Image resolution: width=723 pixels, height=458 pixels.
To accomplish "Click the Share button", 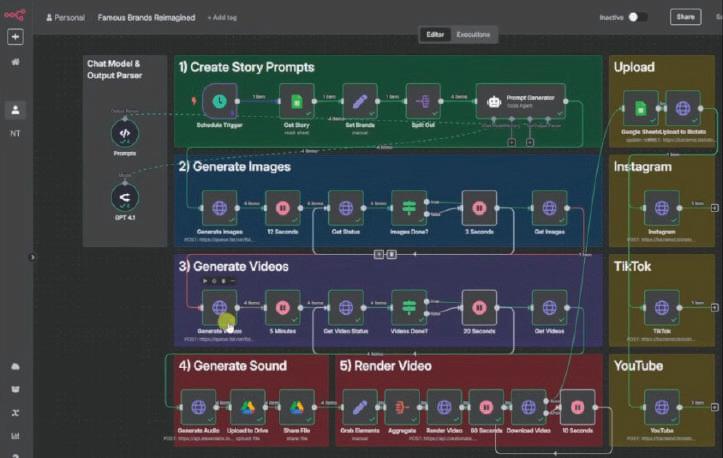I will [685, 17].
